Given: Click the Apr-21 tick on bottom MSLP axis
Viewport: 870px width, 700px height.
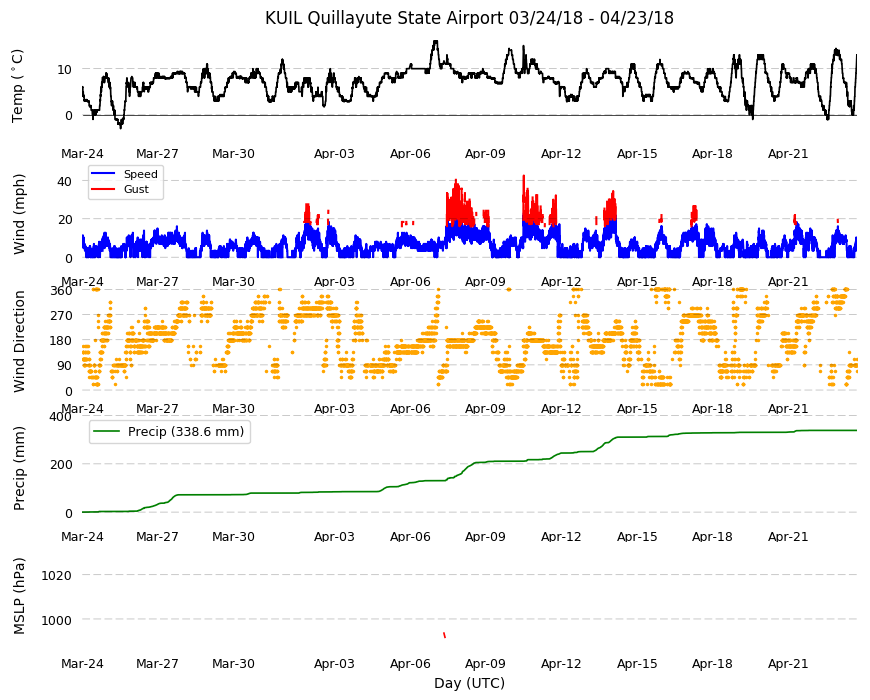Looking at the screenshot, I should (788, 664).
